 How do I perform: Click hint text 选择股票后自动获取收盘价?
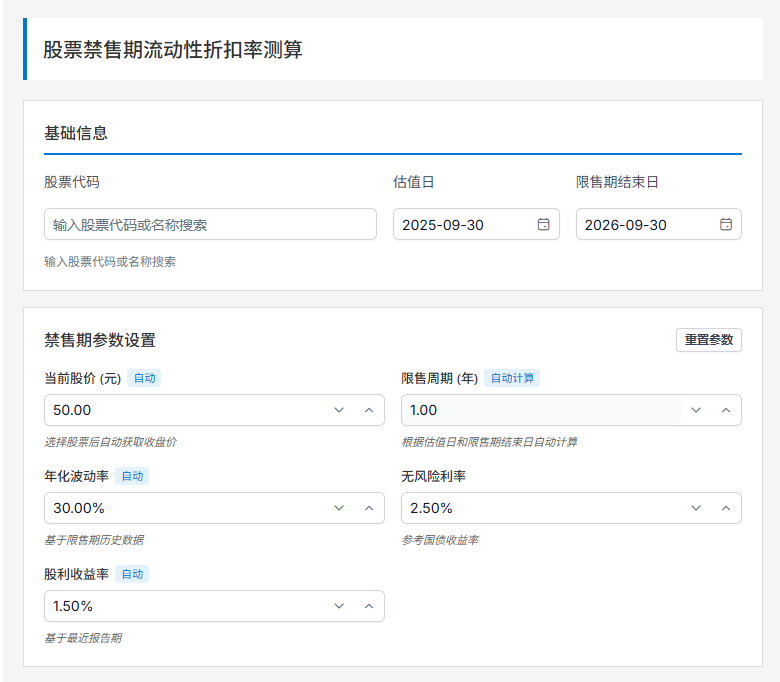click(110, 442)
